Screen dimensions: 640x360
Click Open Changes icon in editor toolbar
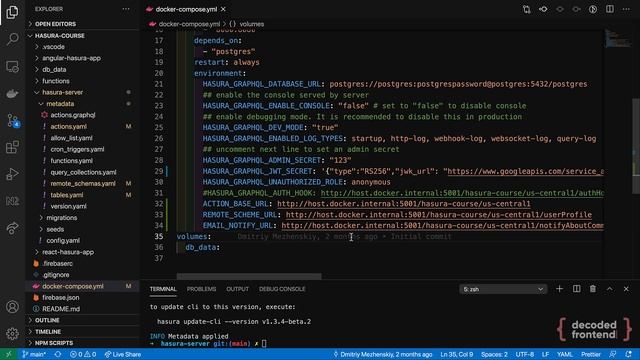tap(527, 9)
